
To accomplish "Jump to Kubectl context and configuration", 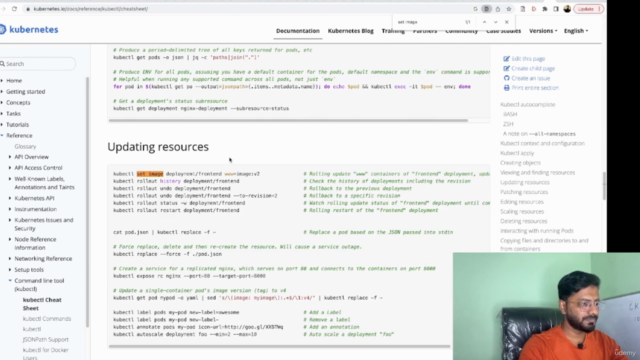I will [542, 143].
